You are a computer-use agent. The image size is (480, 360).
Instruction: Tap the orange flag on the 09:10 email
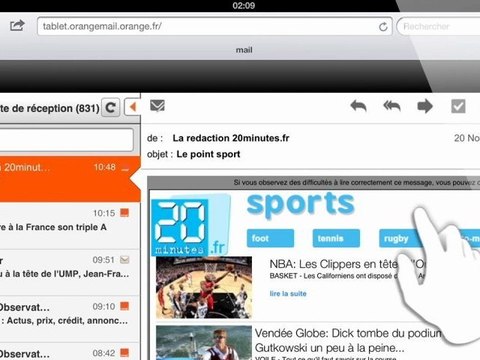[x=124, y=306]
